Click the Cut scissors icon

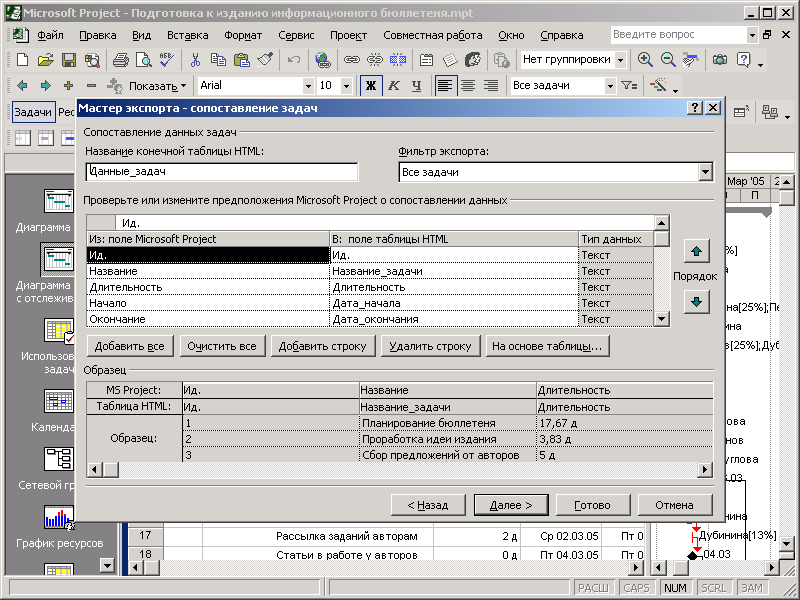click(195, 60)
